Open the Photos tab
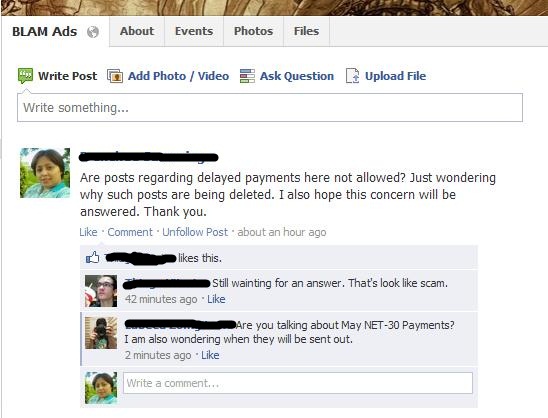Viewport: 548px width, 418px height. [x=253, y=31]
